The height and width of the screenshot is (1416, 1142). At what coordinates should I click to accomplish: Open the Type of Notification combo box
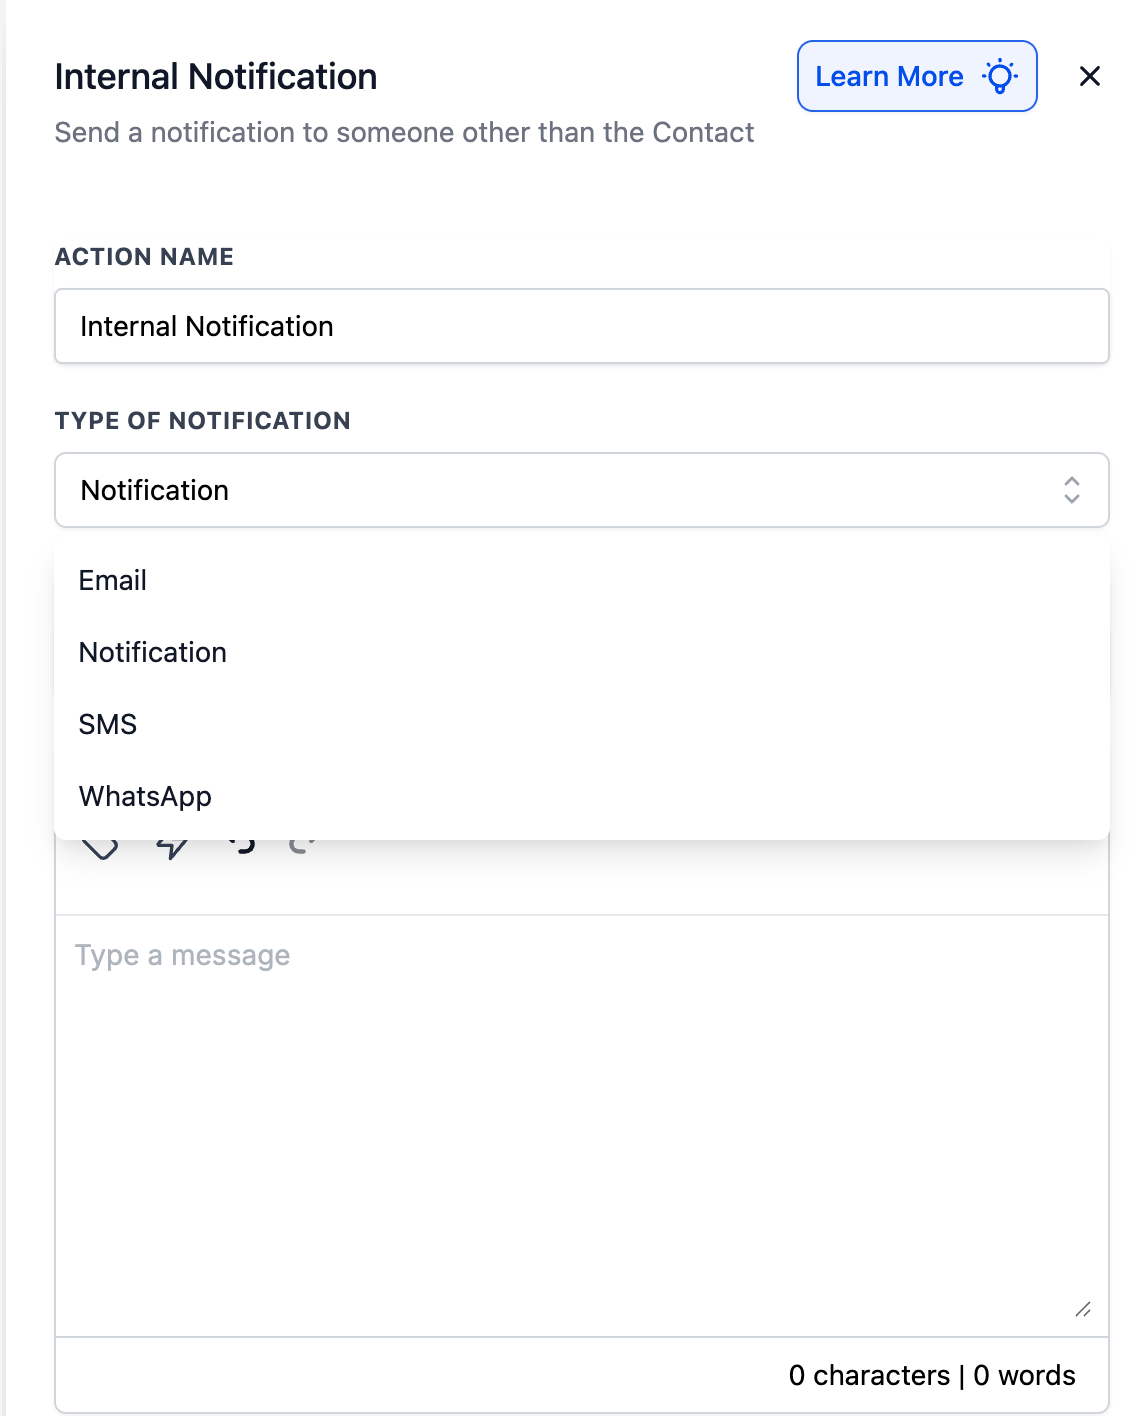[560, 490]
